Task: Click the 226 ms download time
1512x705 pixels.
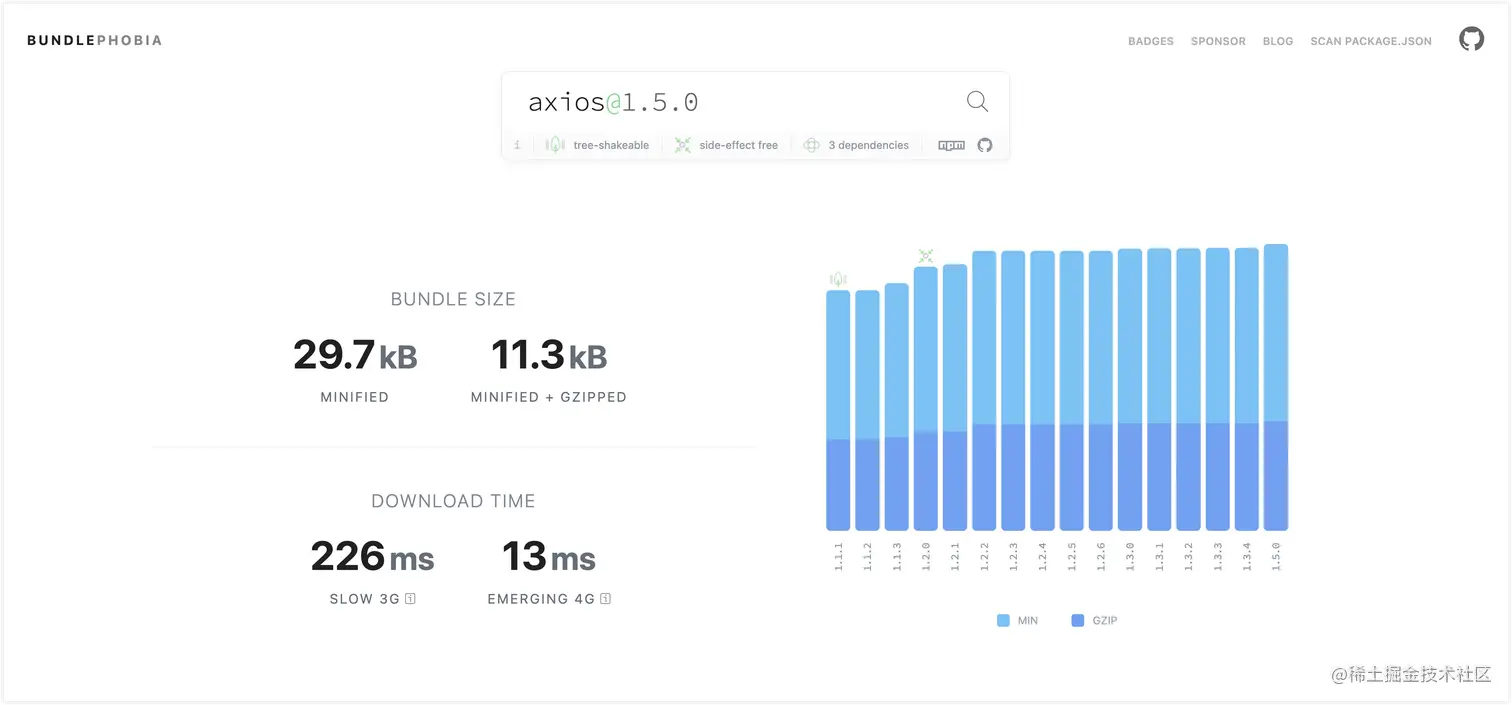Action: [x=372, y=557]
